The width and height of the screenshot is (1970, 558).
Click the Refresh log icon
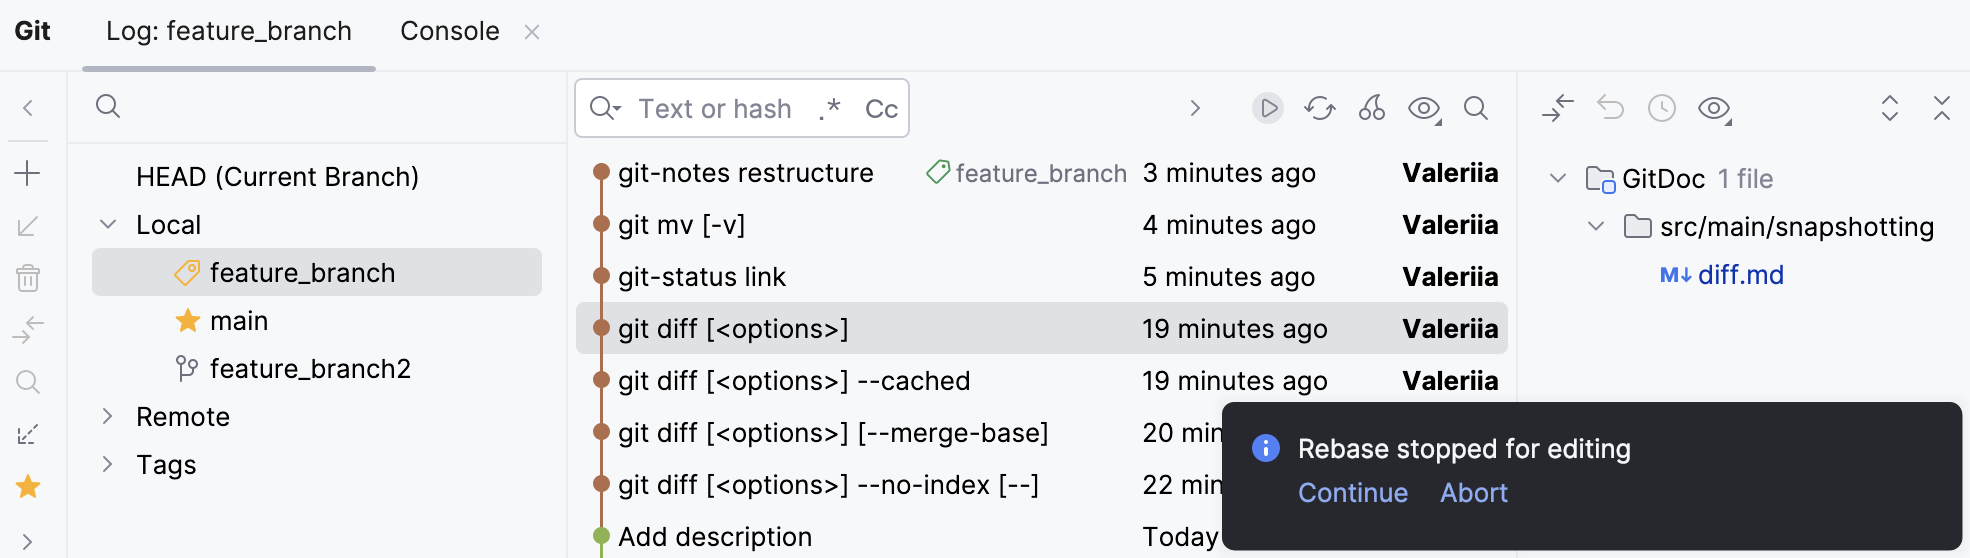click(x=1319, y=108)
